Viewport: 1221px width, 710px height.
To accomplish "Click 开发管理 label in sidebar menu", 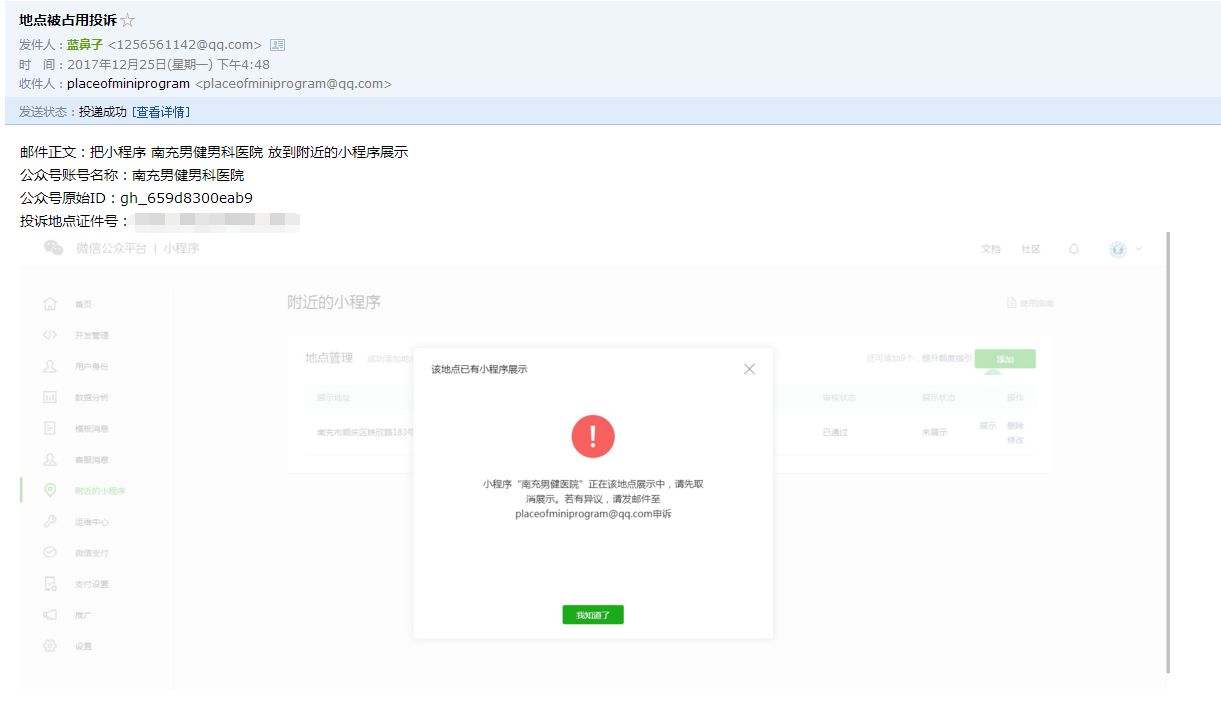I will coord(91,335).
